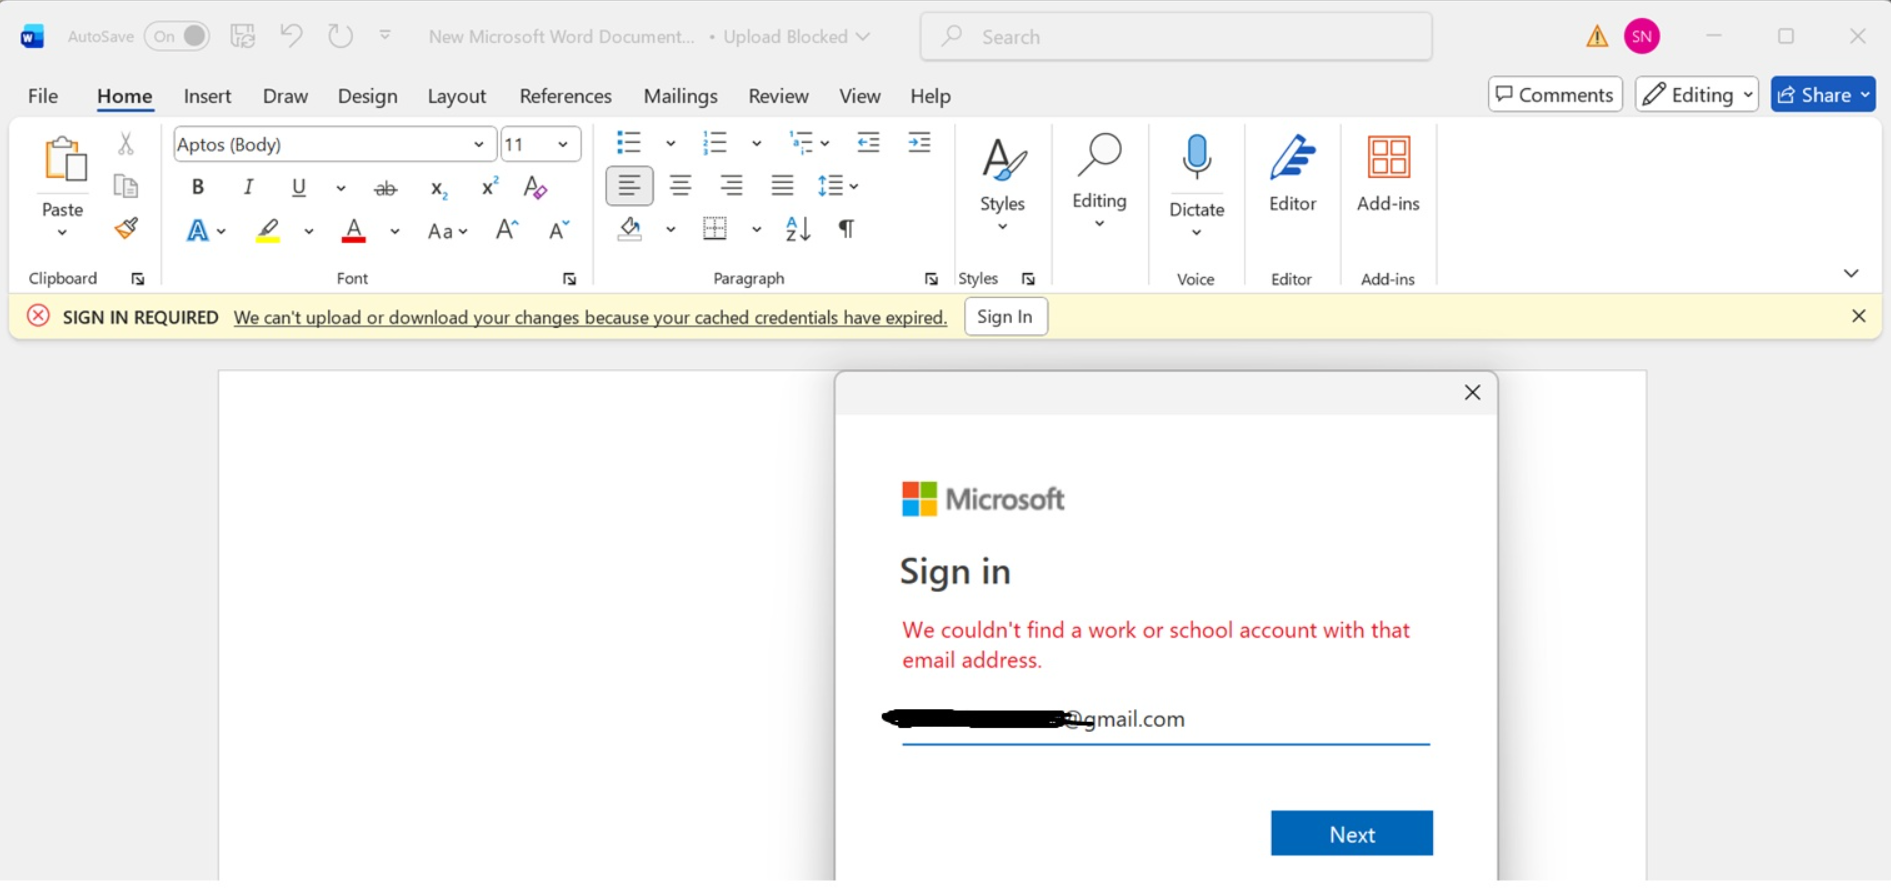The image size is (1891, 890).
Task: Apply the red font color
Action: (x=354, y=231)
